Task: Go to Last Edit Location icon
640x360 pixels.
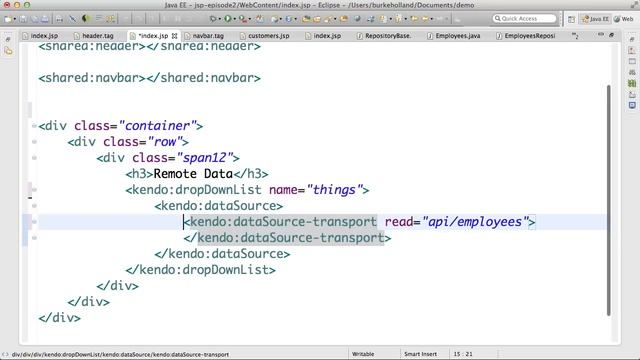Action: coord(414,19)
